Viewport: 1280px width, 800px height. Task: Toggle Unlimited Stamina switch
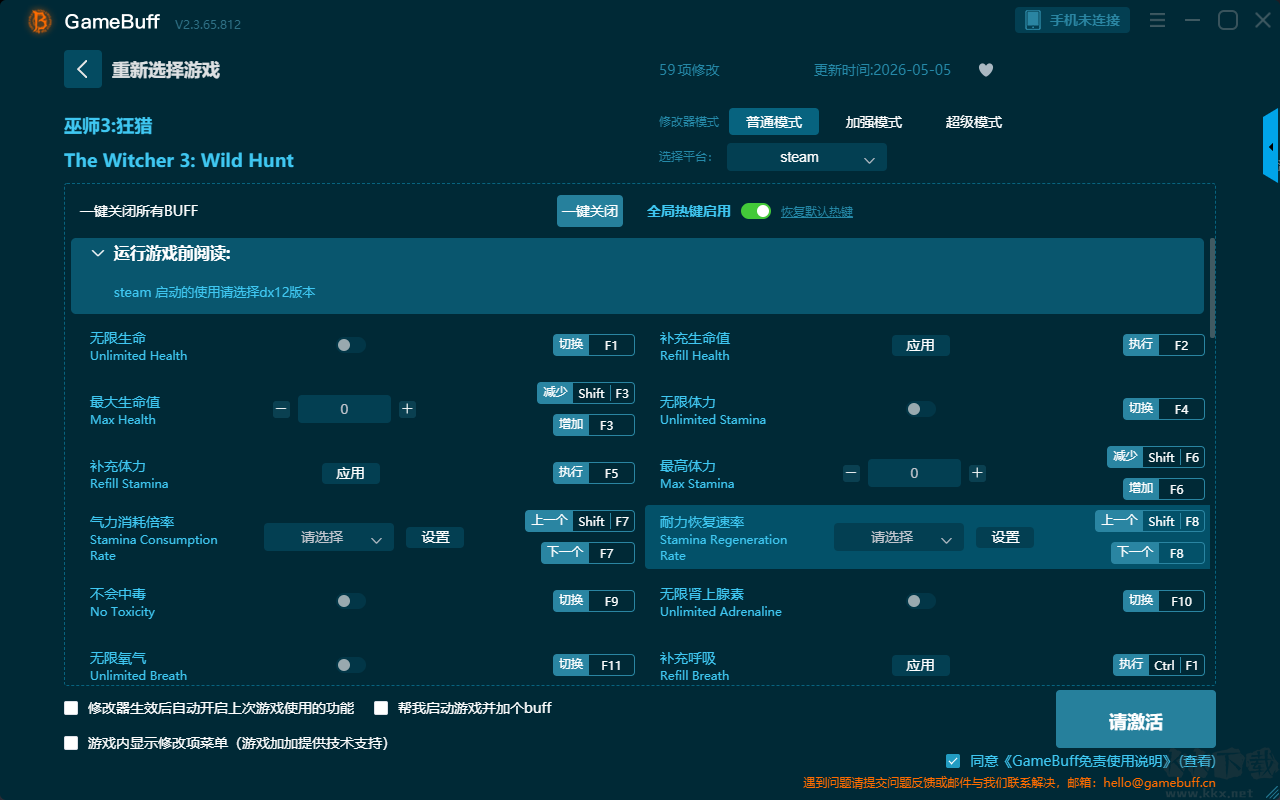pyautogui.click(x=921, y=409)
